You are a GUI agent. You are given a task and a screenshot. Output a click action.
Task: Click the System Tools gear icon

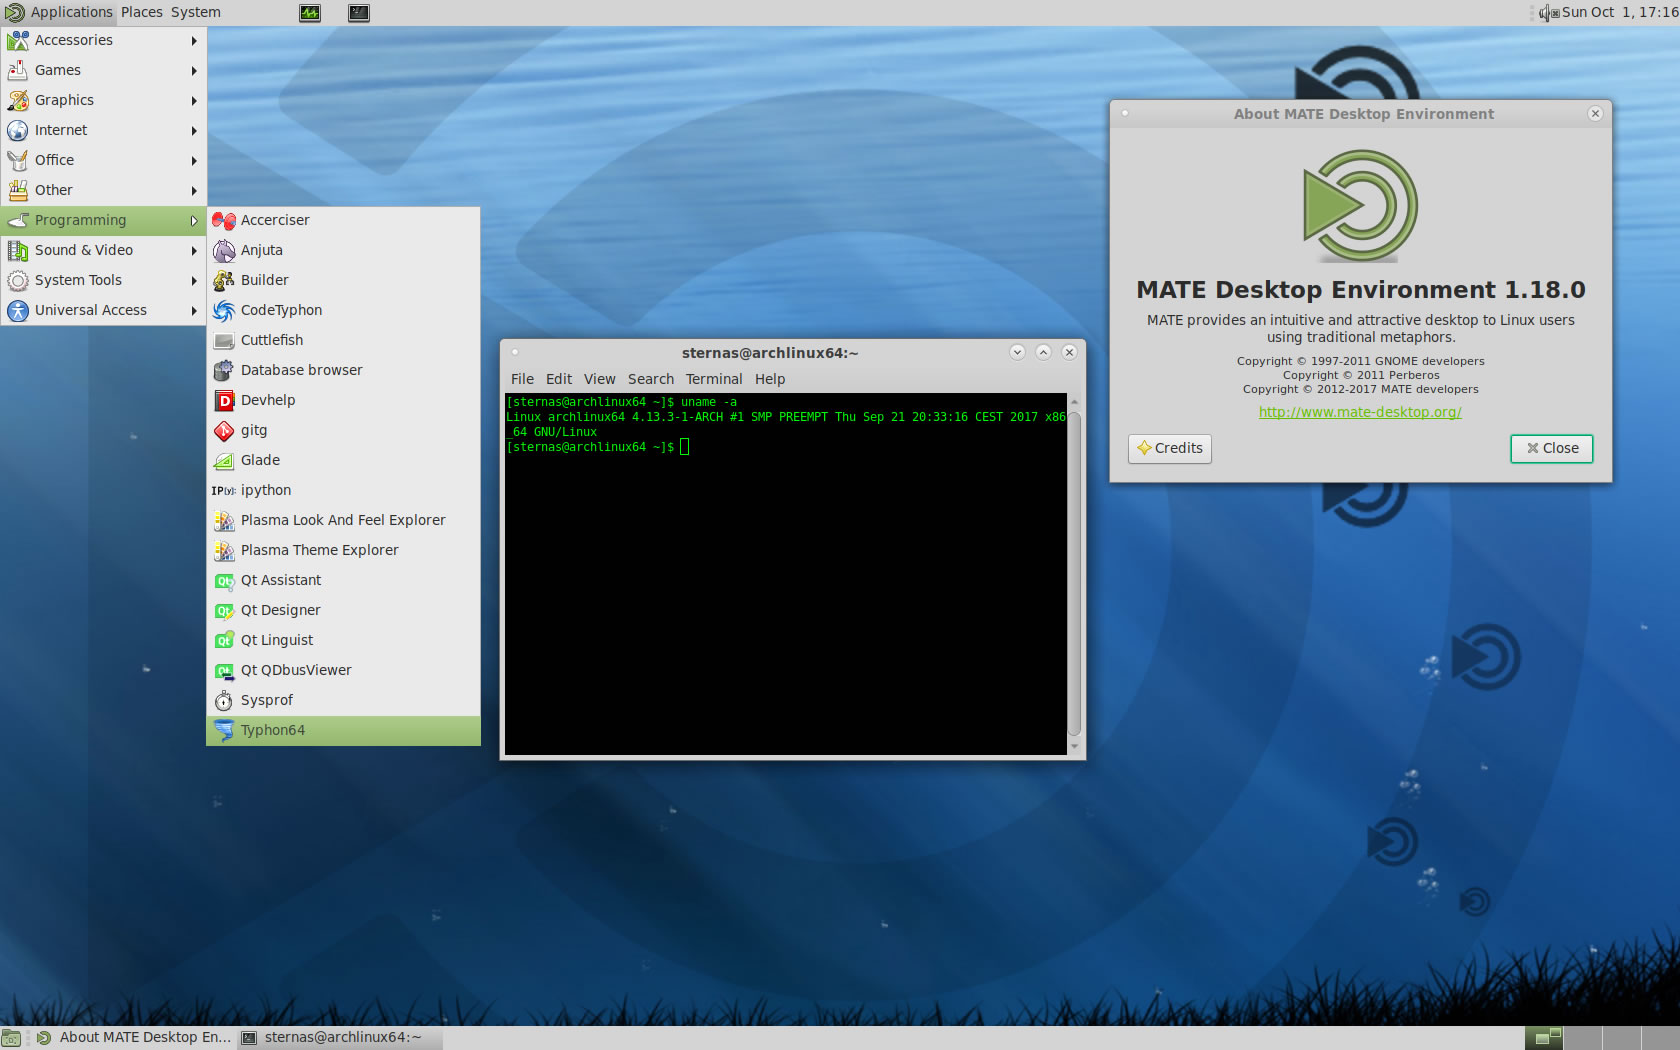click(x=18, y=280)
